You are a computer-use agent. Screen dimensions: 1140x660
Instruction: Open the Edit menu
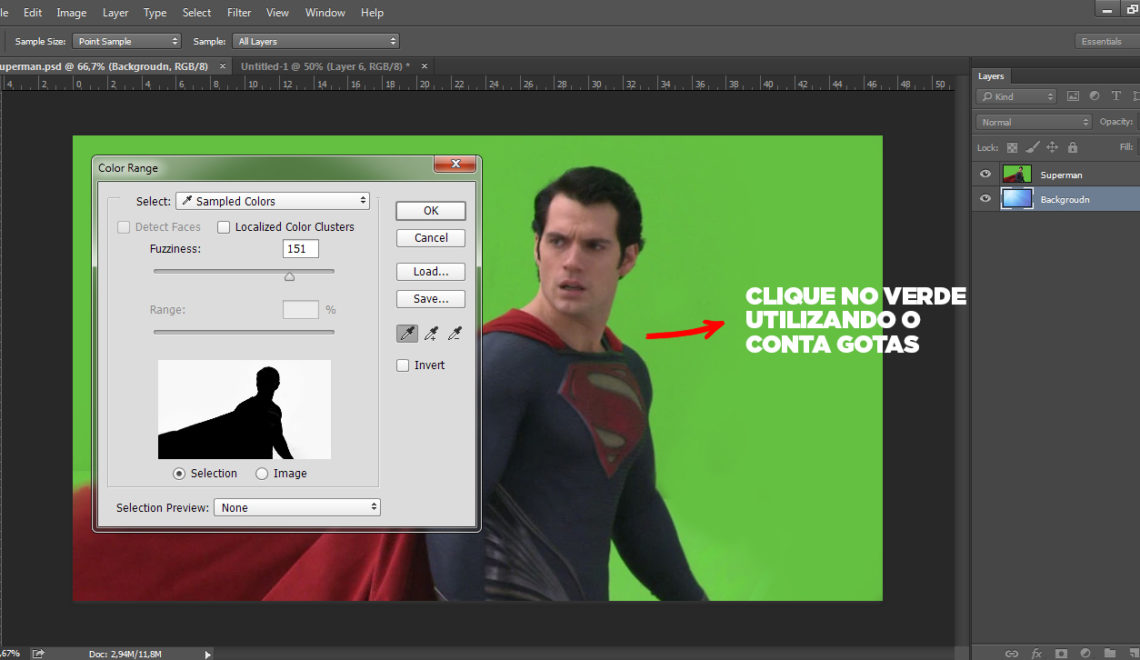pyautogui.click(x=33, y=12)
